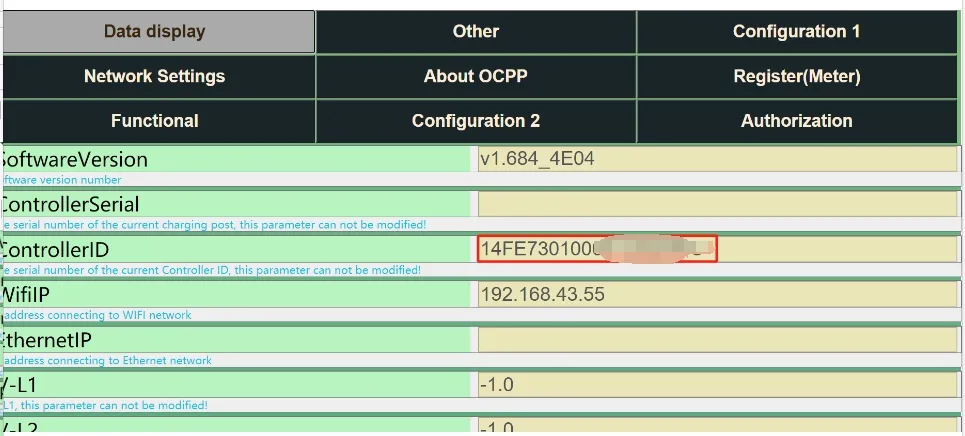Click the empty EthernetIP field
The width and height of the screenshot is (965, 436).
click(x=716, y=340)
